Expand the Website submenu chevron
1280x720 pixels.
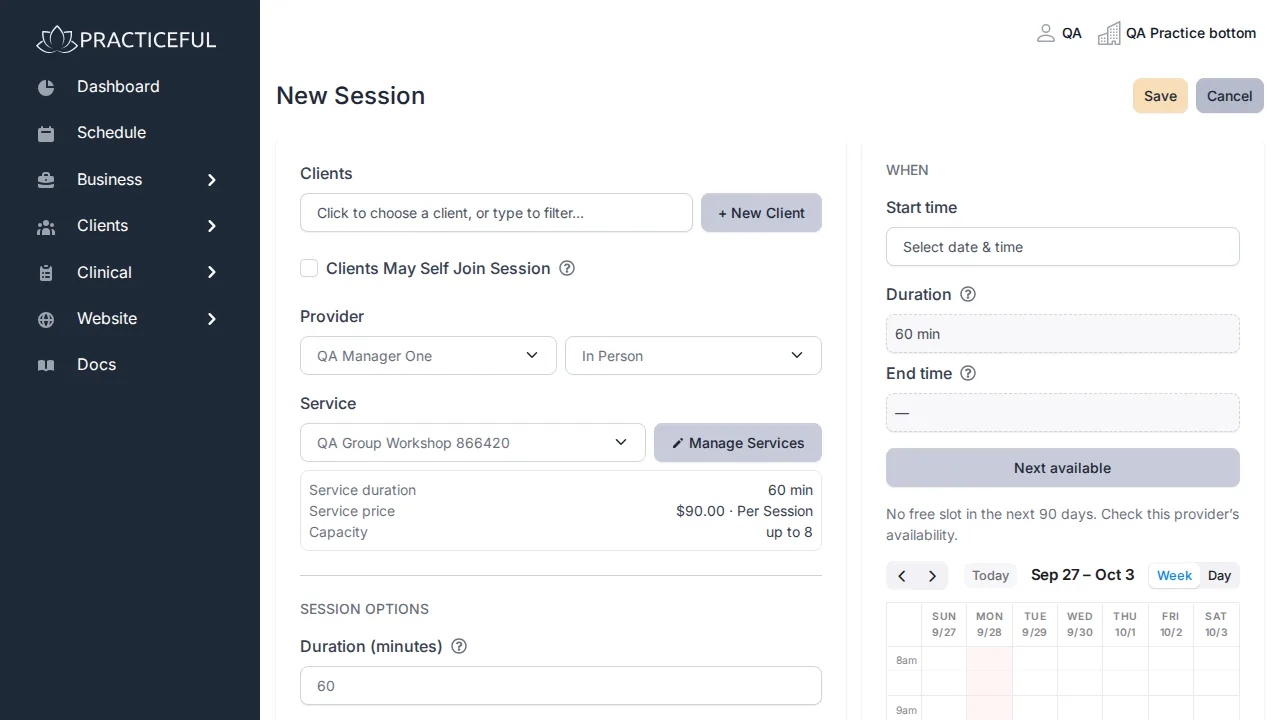[211, 319]
